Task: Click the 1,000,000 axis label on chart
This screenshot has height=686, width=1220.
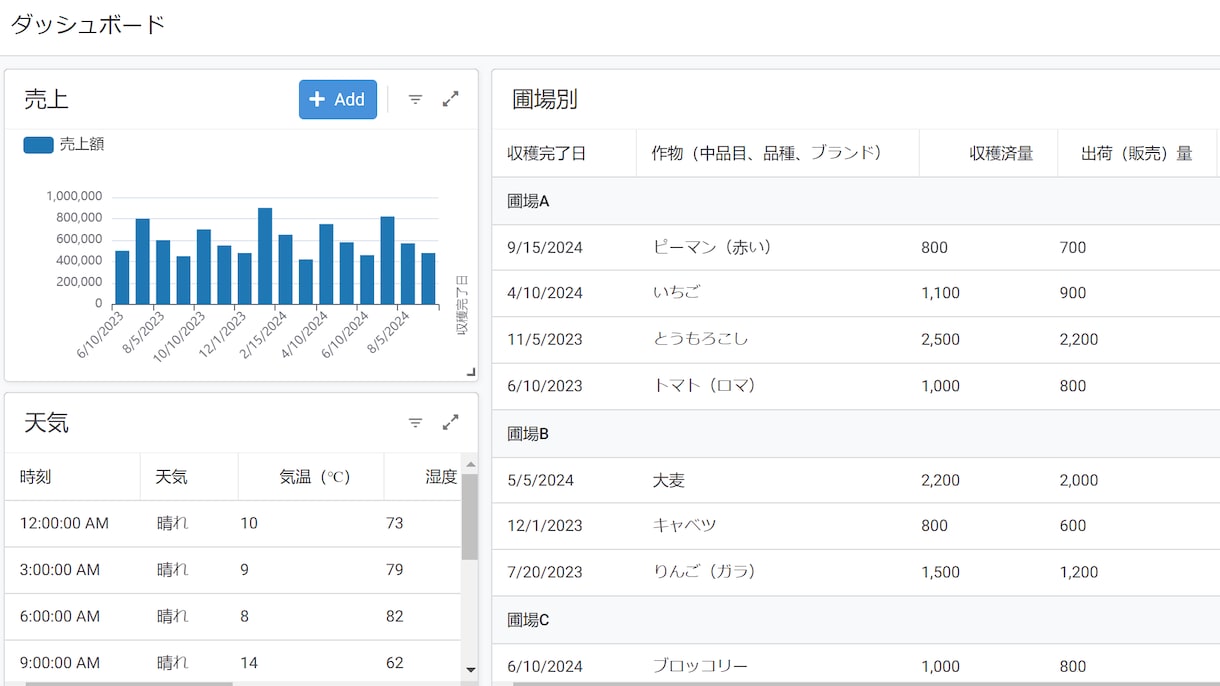Action: pos(74,196)
